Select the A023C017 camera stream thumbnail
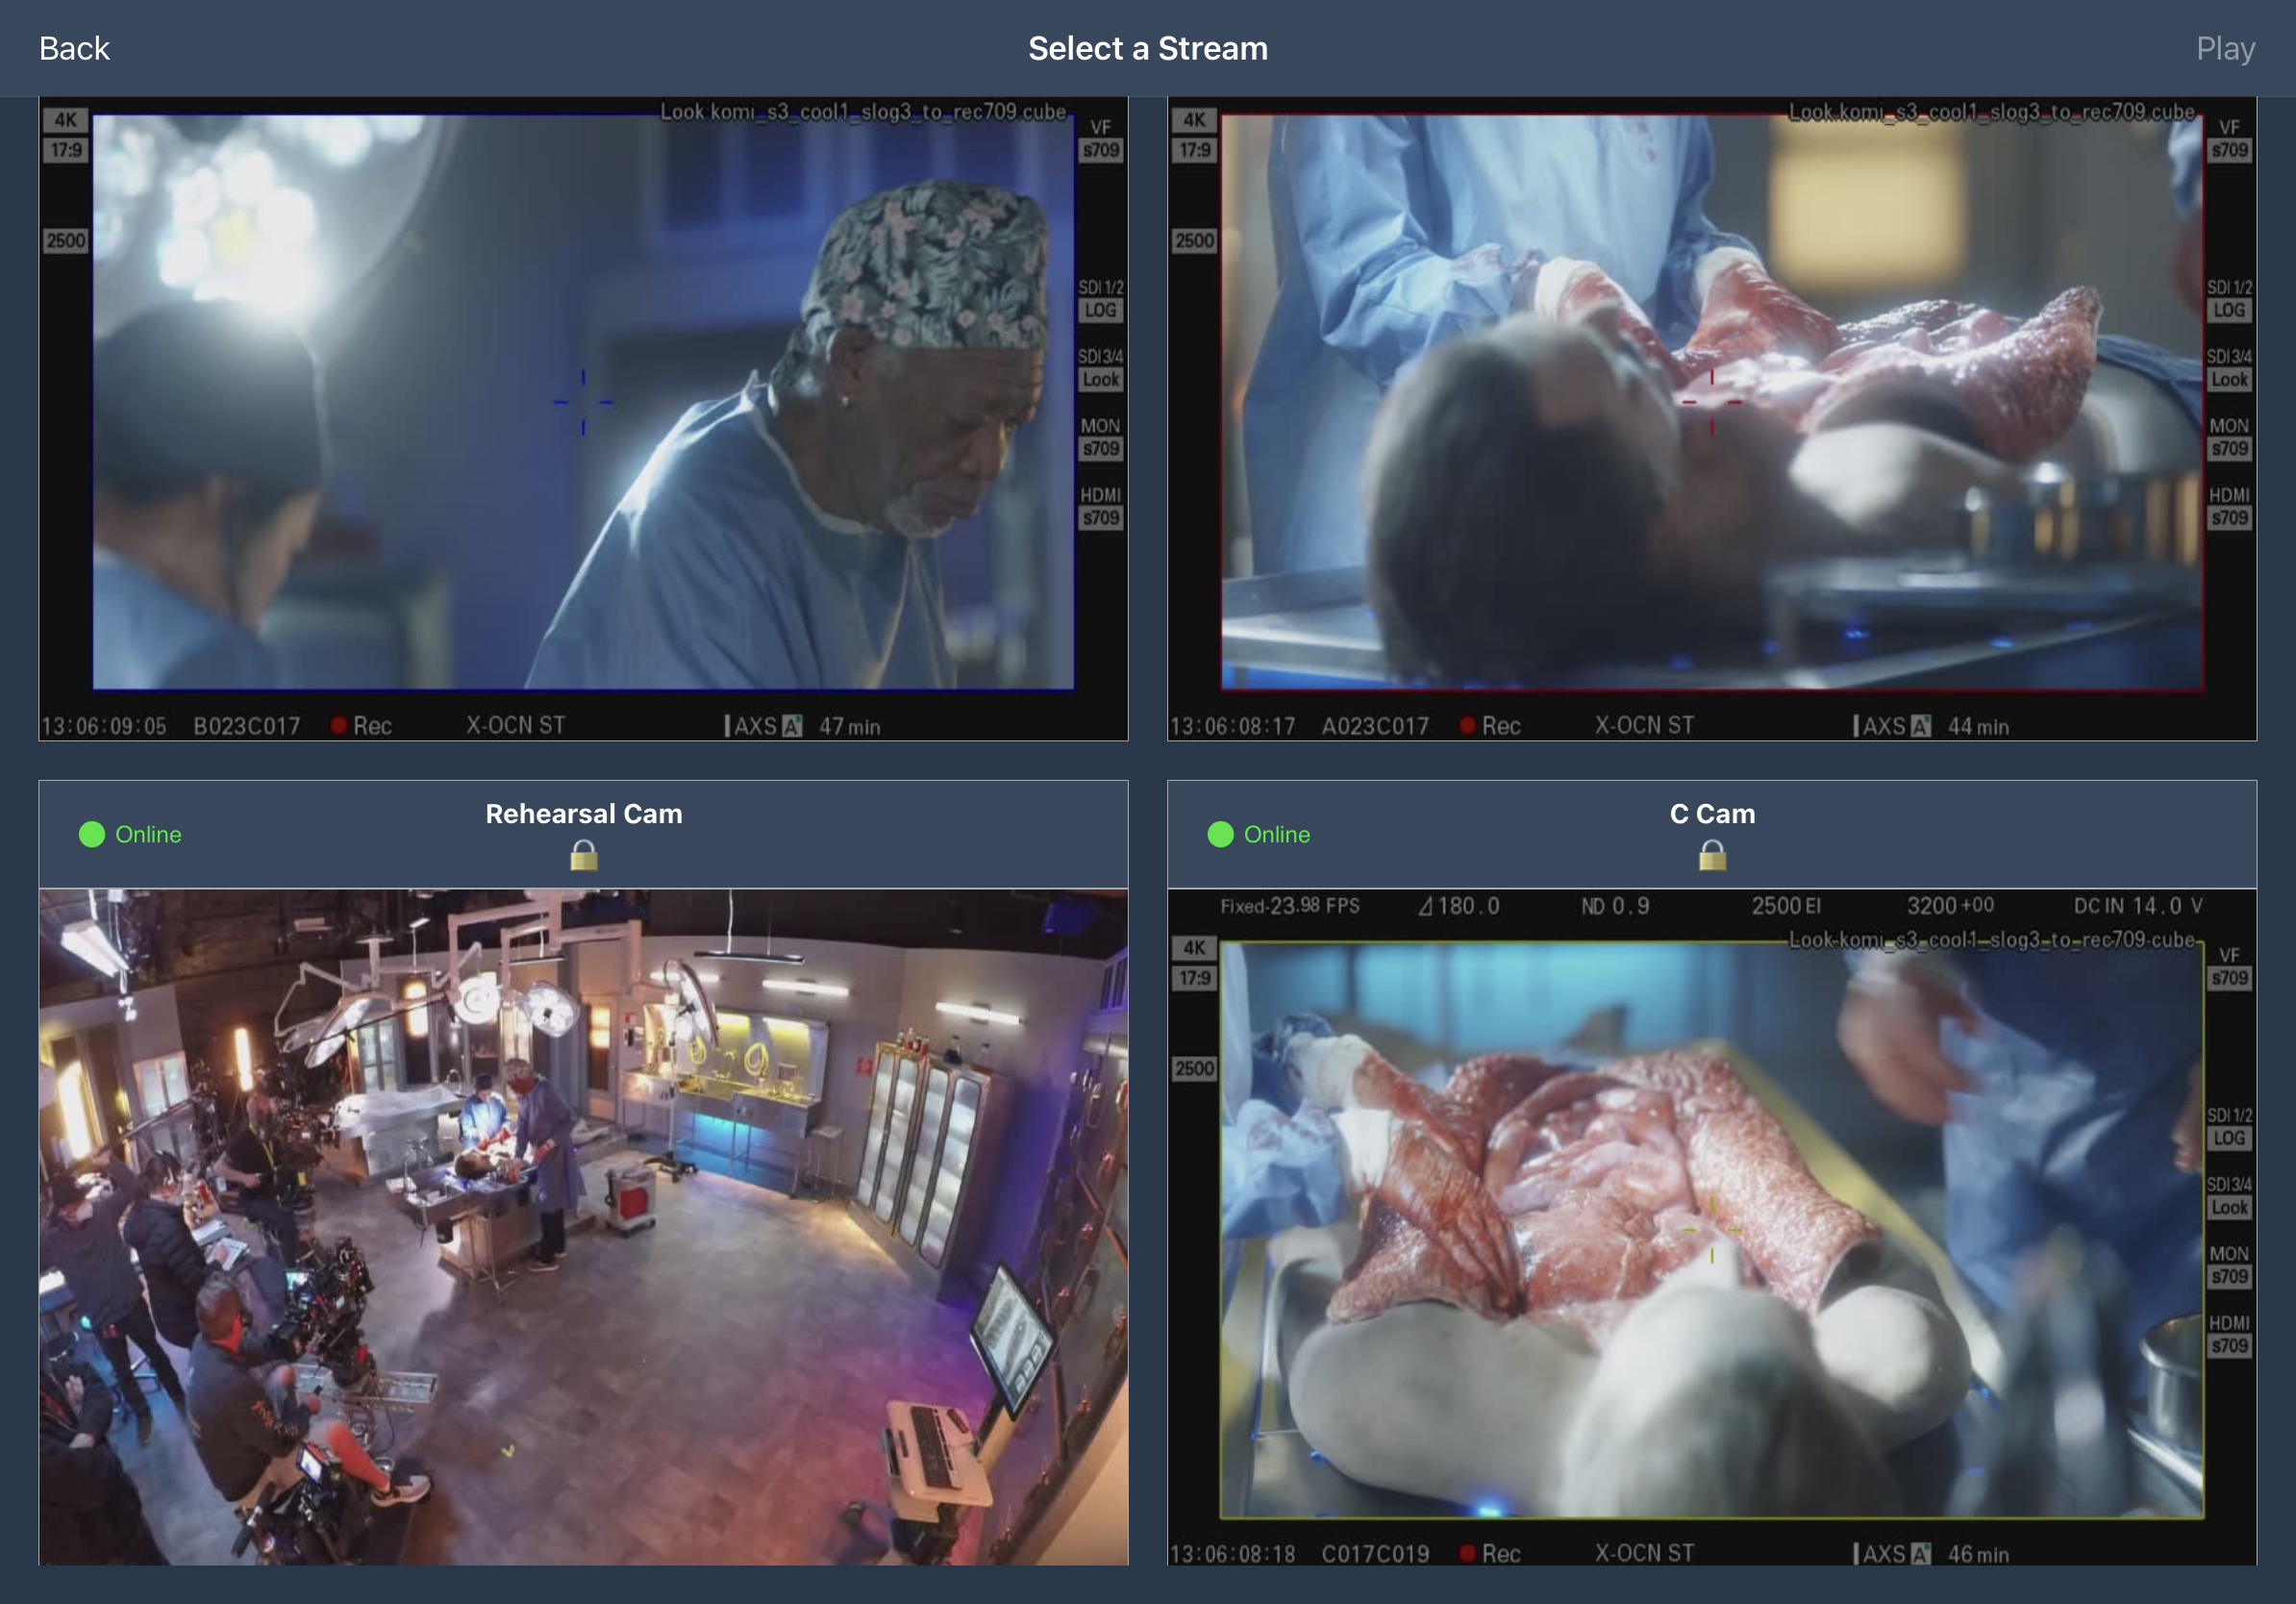 (1711, 400)
